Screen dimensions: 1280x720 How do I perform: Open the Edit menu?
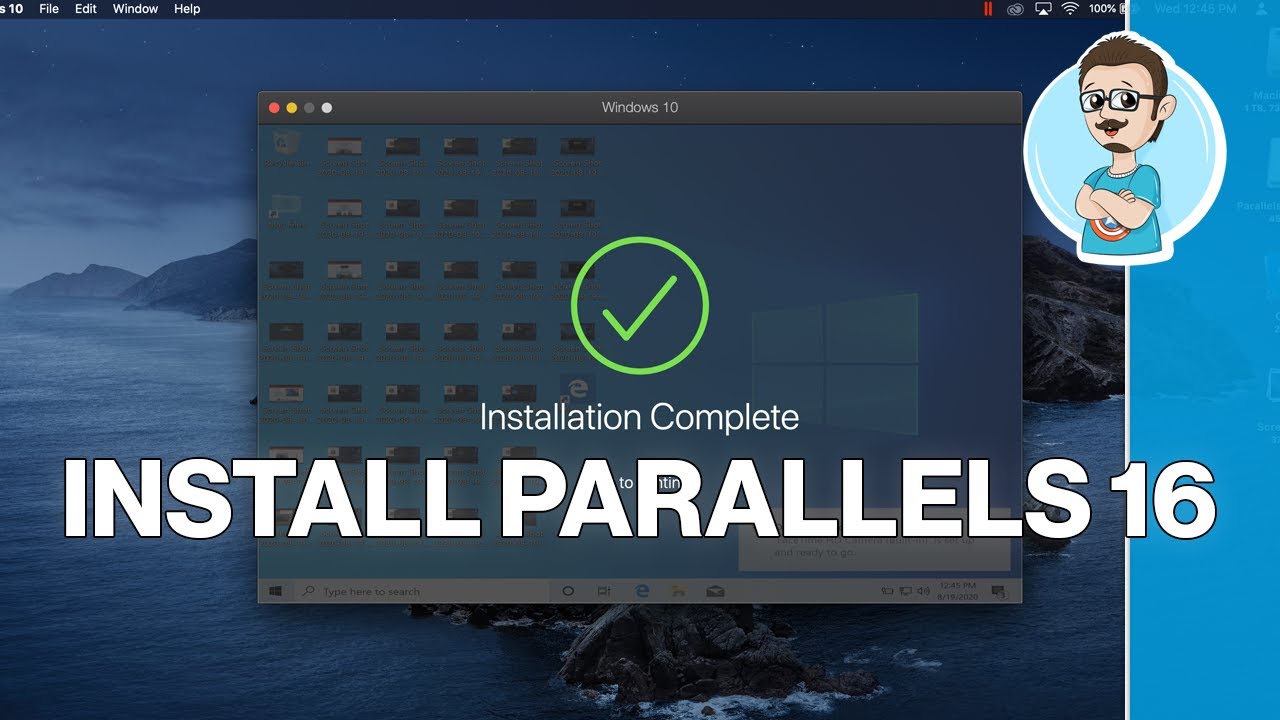tap(86, 9)
